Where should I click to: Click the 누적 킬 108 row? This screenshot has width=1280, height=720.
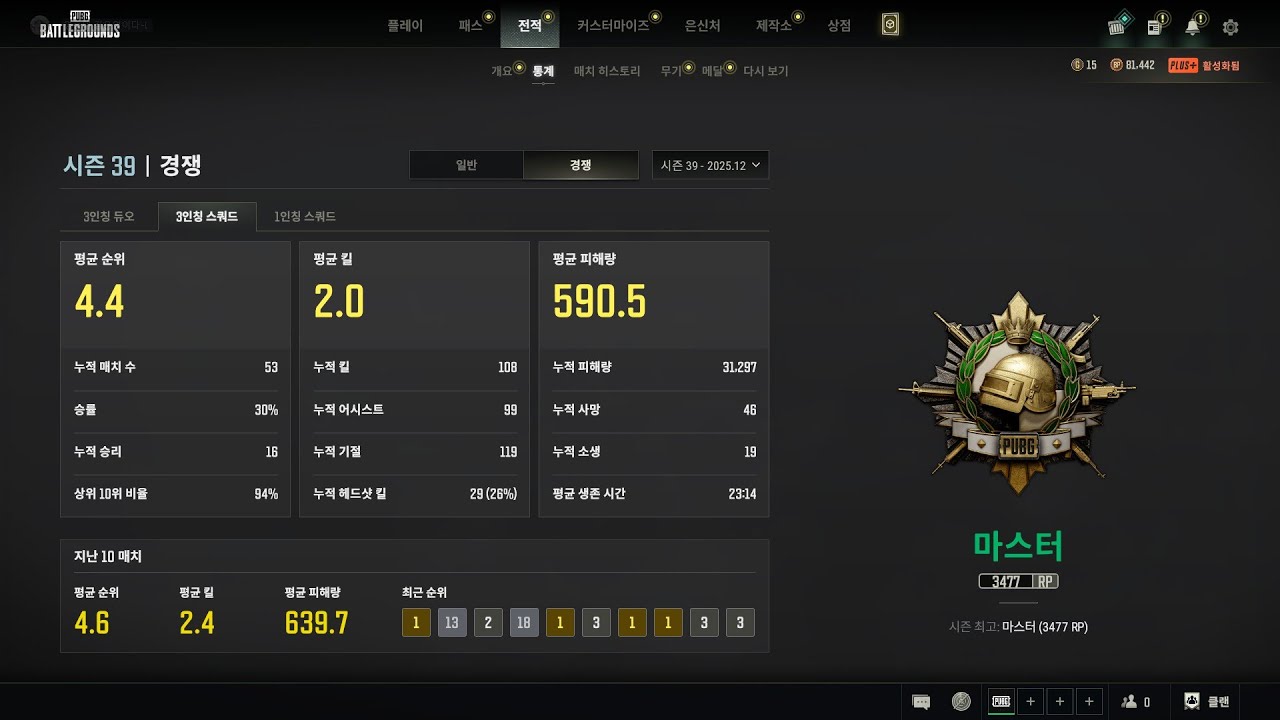[415, 367]
